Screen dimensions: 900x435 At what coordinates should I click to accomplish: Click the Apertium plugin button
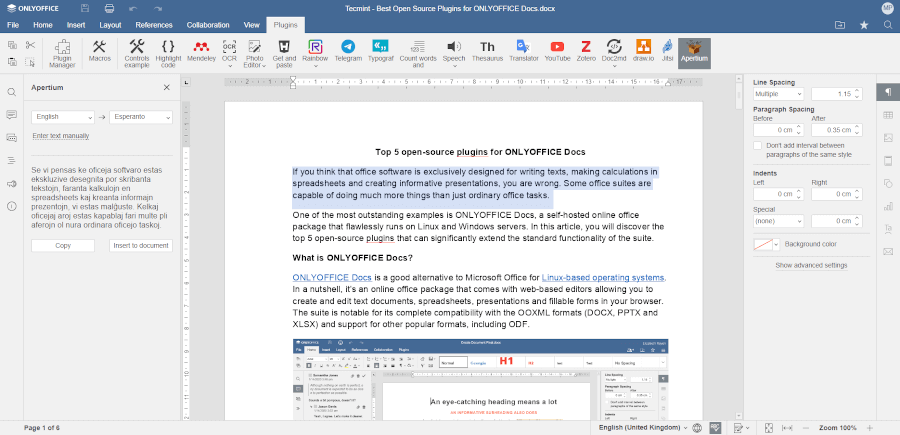point(695,53)
